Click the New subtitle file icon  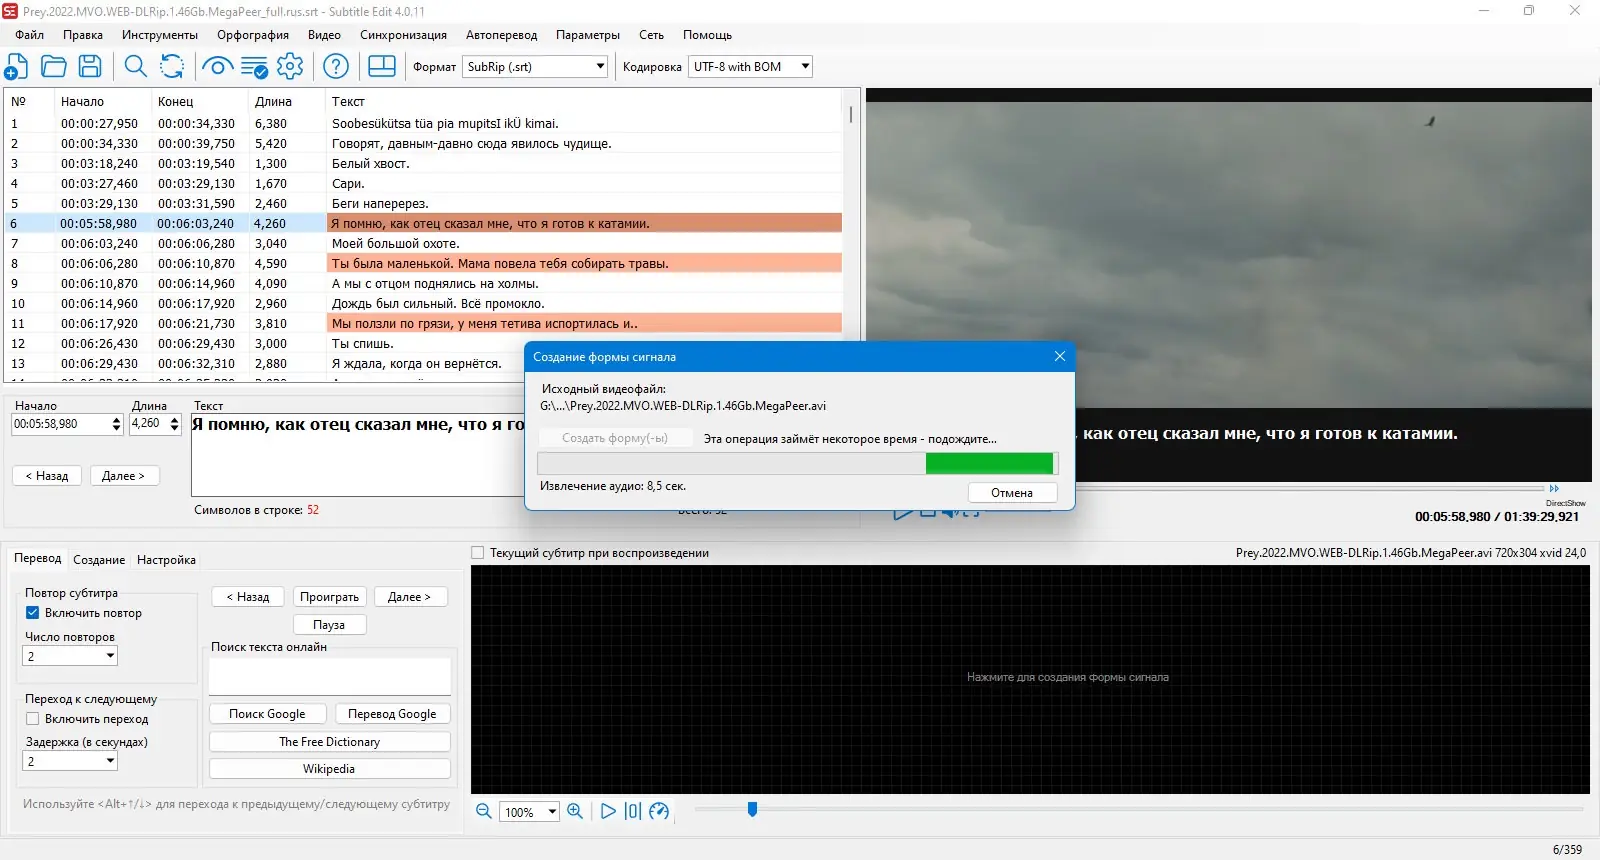pos(16,67)
